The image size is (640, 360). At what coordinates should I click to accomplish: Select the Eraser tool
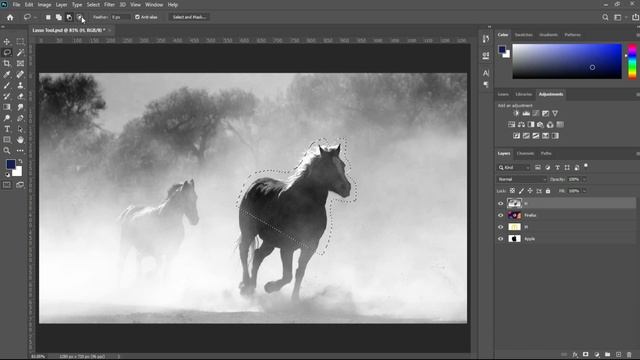[x=20, y=96]
